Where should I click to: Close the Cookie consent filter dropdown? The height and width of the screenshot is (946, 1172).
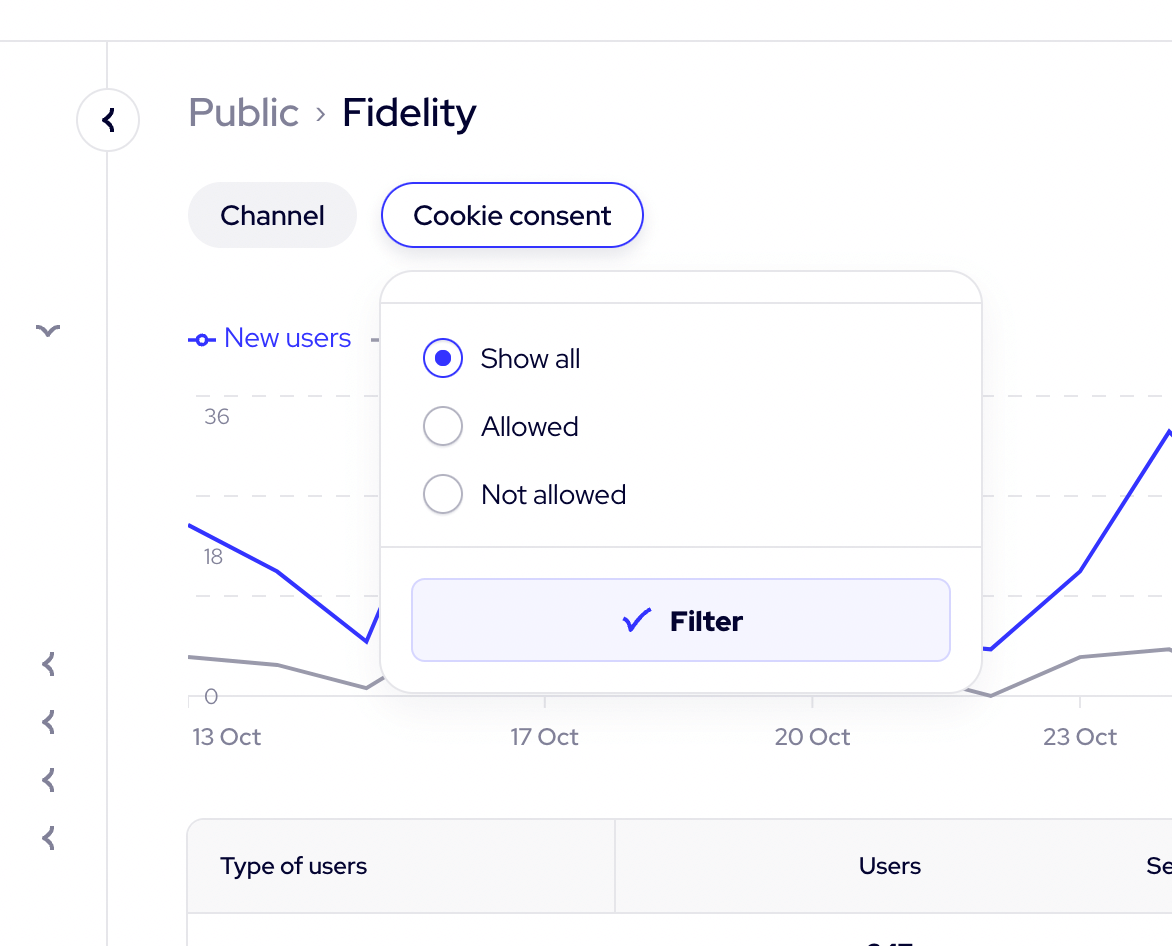512,215
